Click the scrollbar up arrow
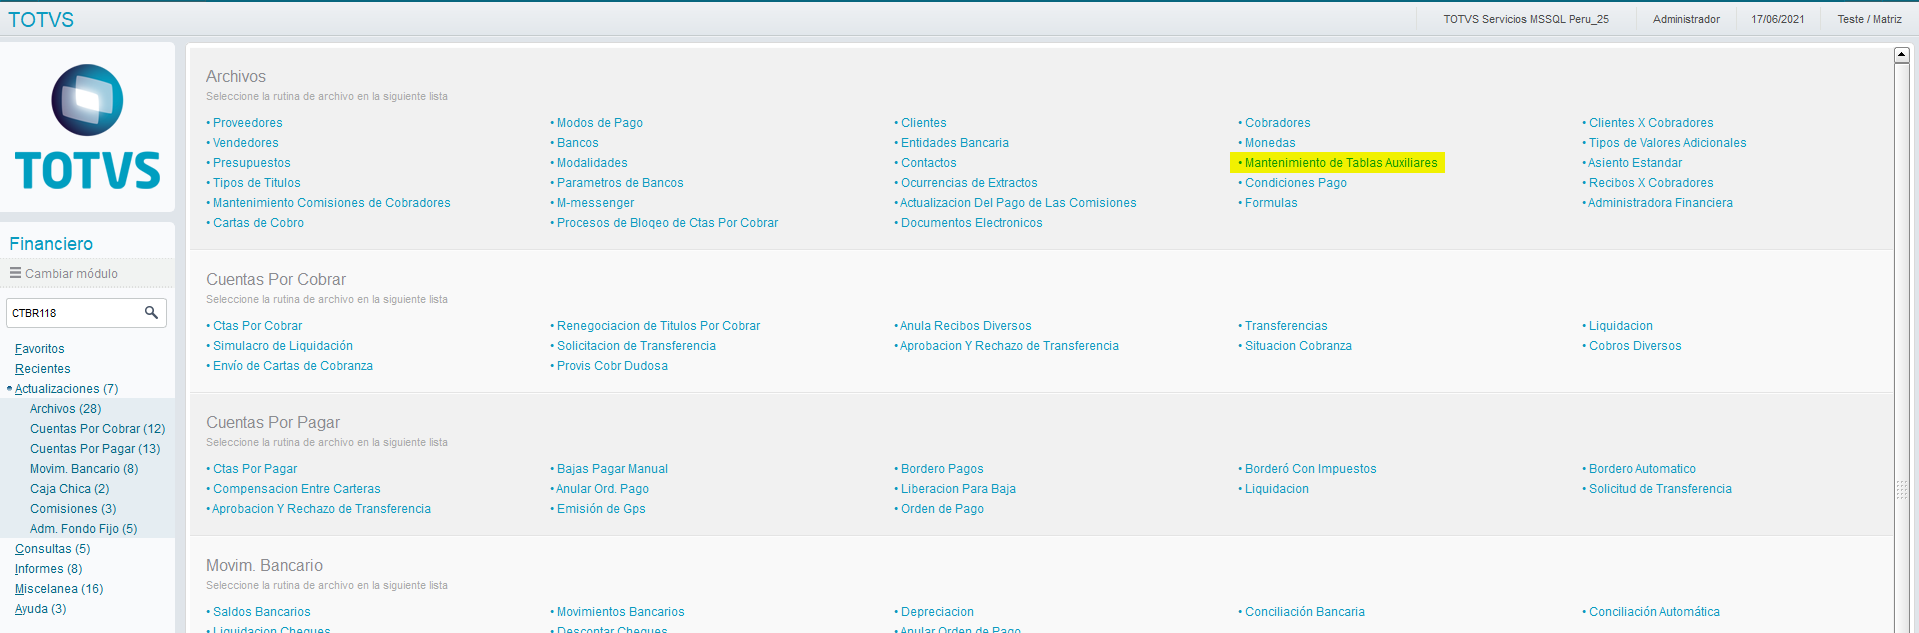 [1902, 55]
